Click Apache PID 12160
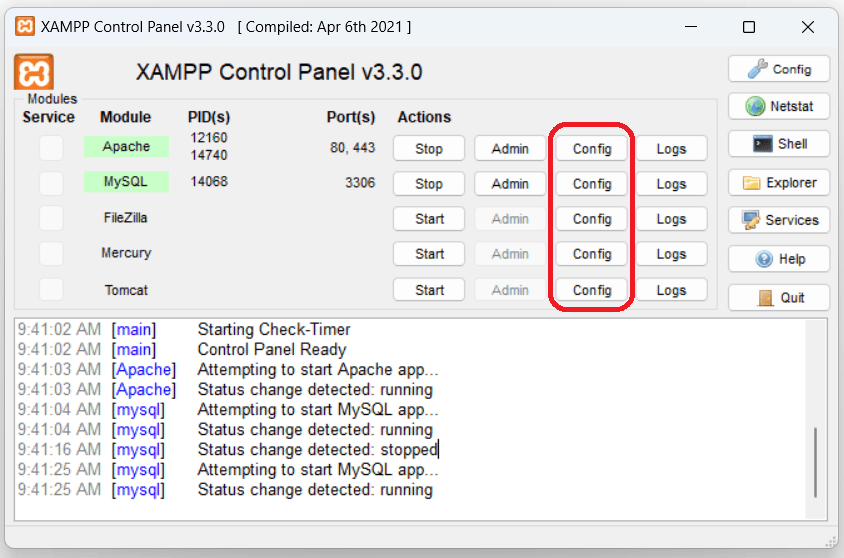This screenshot has height=558, width=844. tap(209, 138)
